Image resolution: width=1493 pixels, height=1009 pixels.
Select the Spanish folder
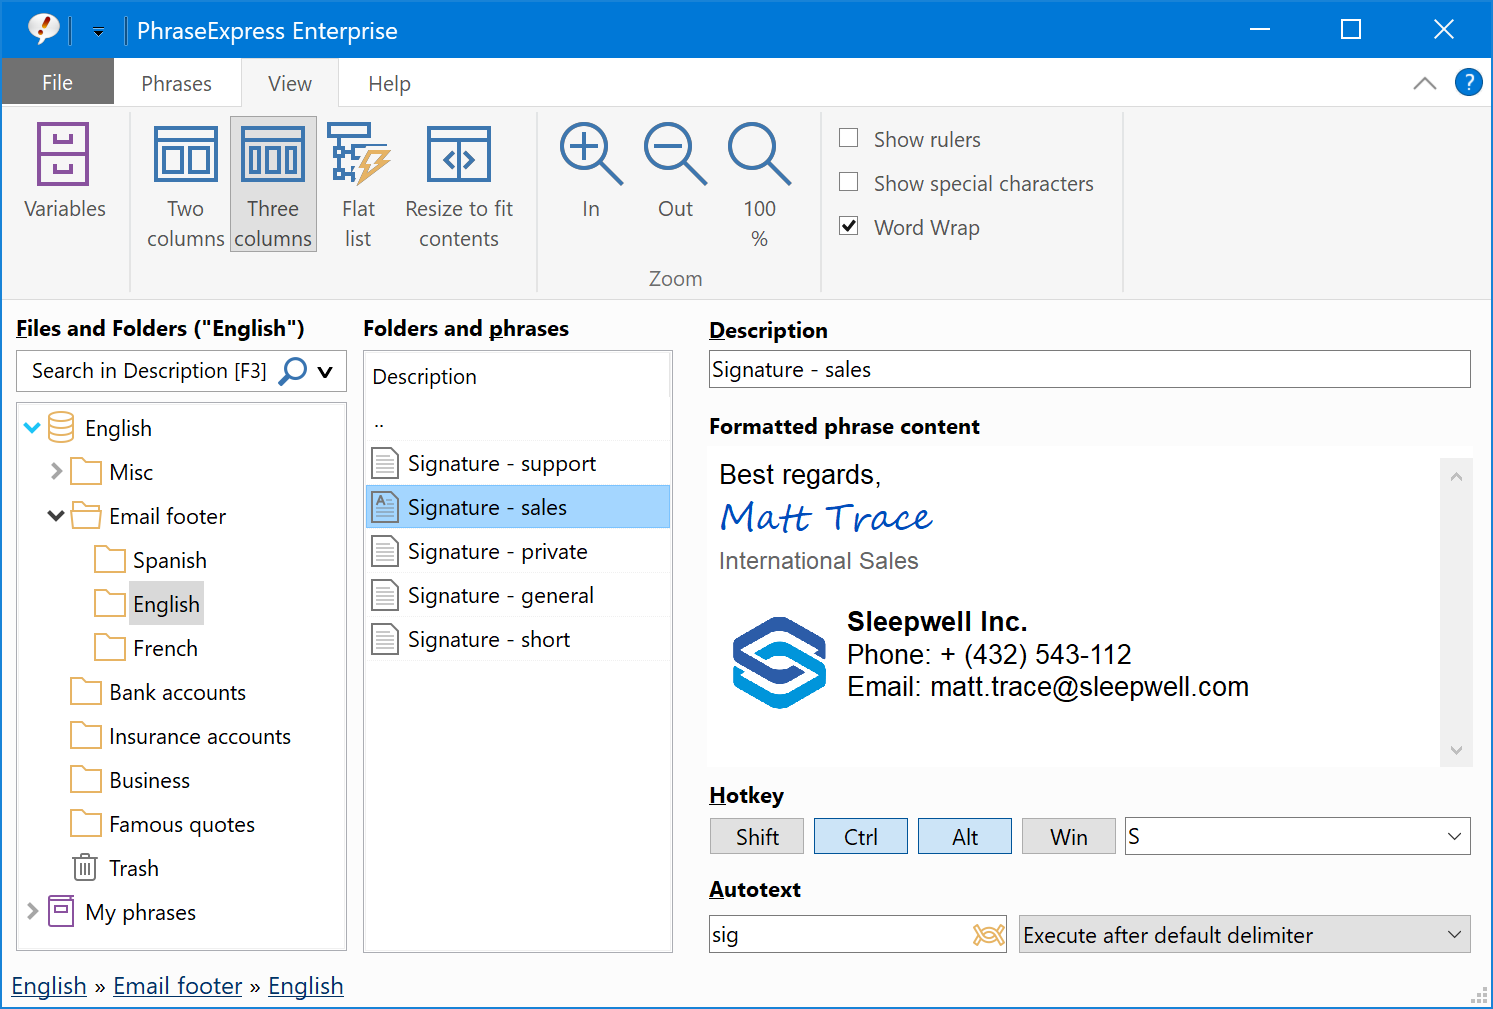pos(170,560)
